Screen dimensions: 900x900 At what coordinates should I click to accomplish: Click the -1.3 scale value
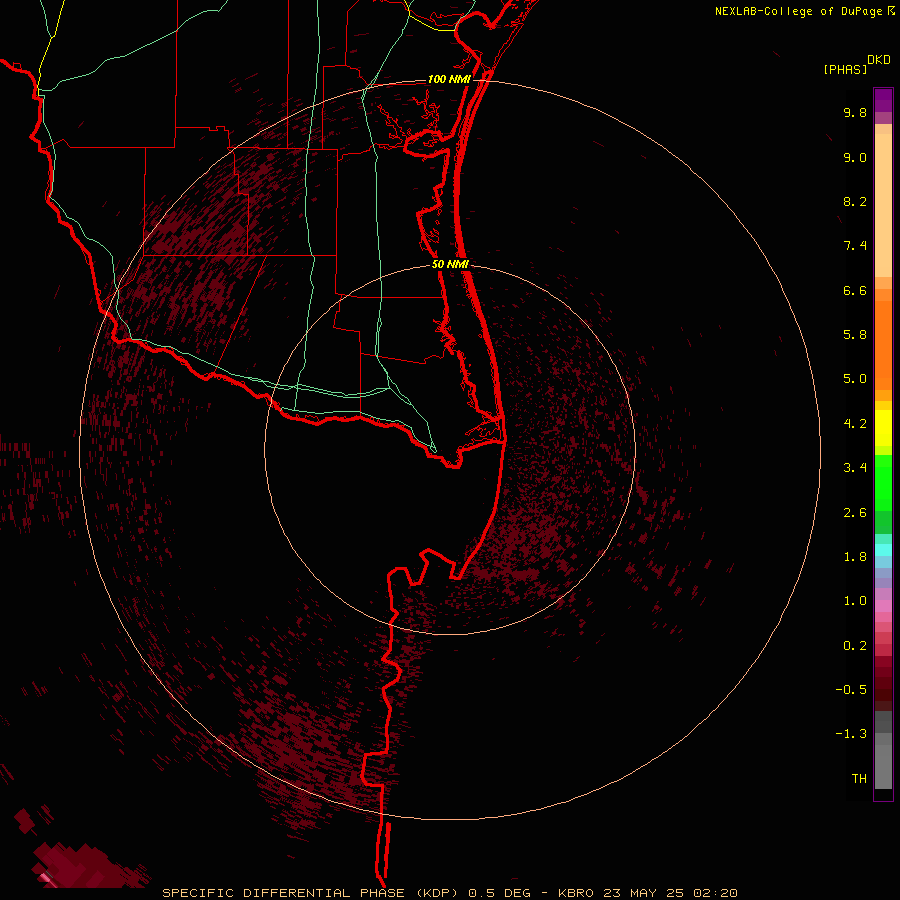(851, 734)
